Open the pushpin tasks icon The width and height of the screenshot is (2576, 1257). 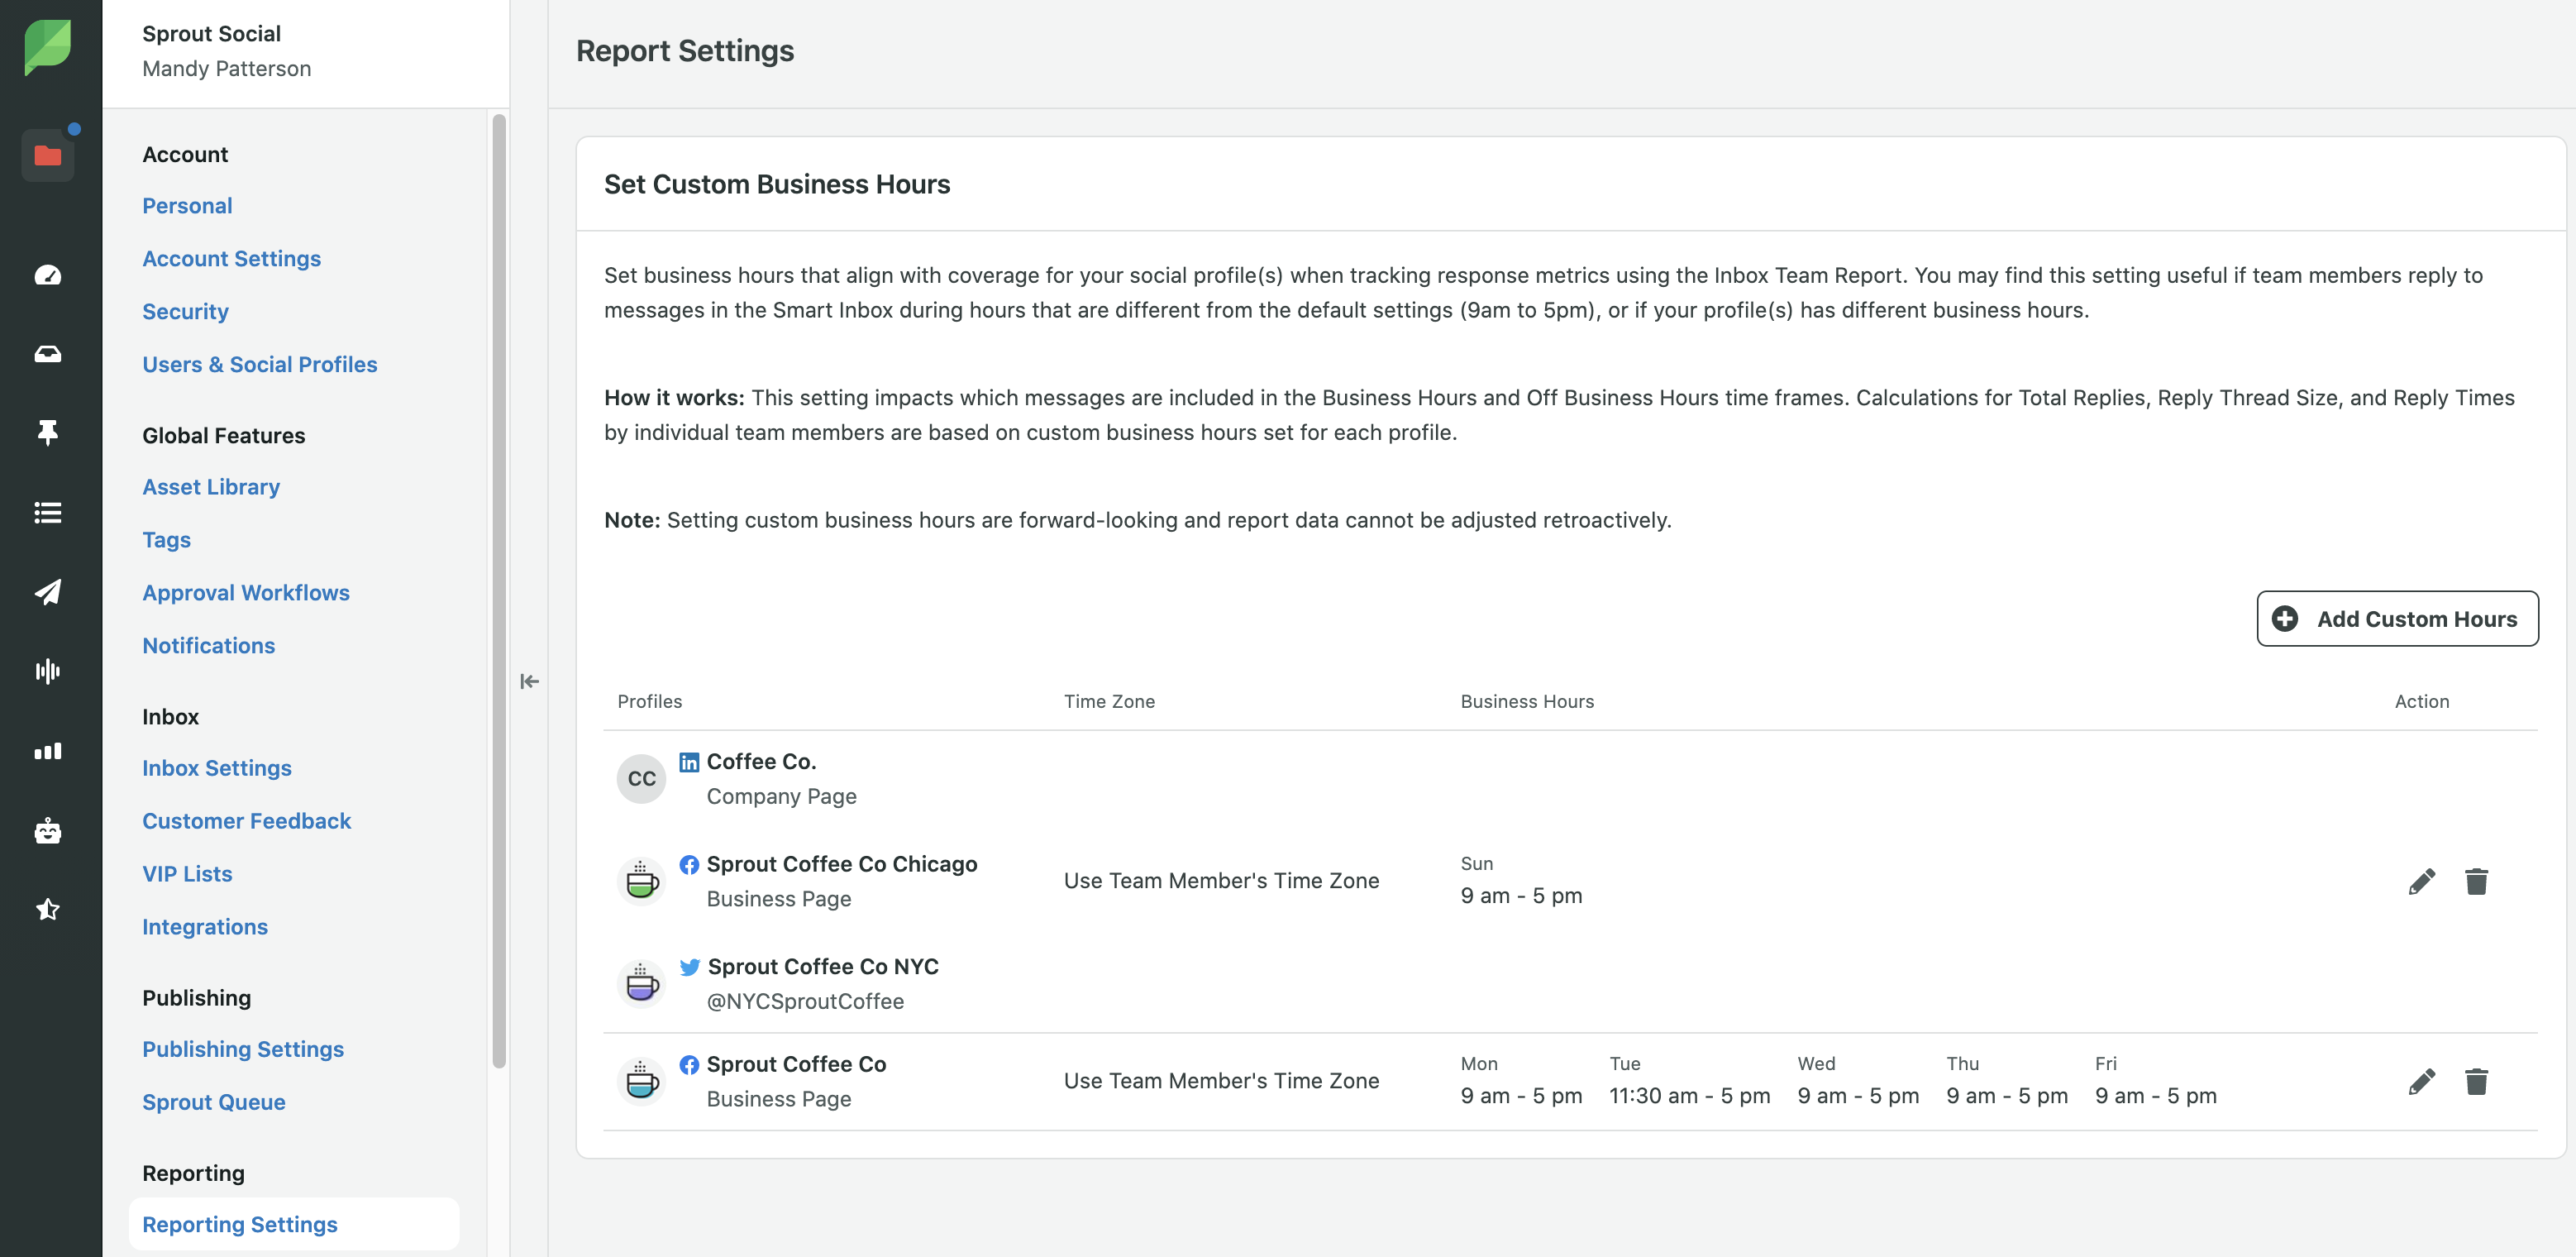[x=48, y=432]
